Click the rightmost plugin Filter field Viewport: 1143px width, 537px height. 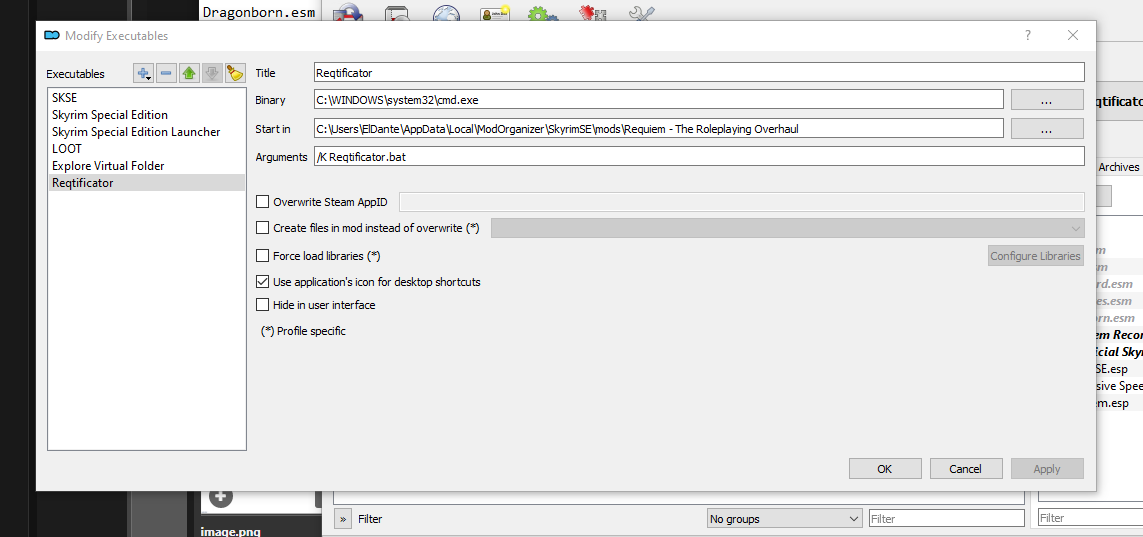[x=1090, y=519]
